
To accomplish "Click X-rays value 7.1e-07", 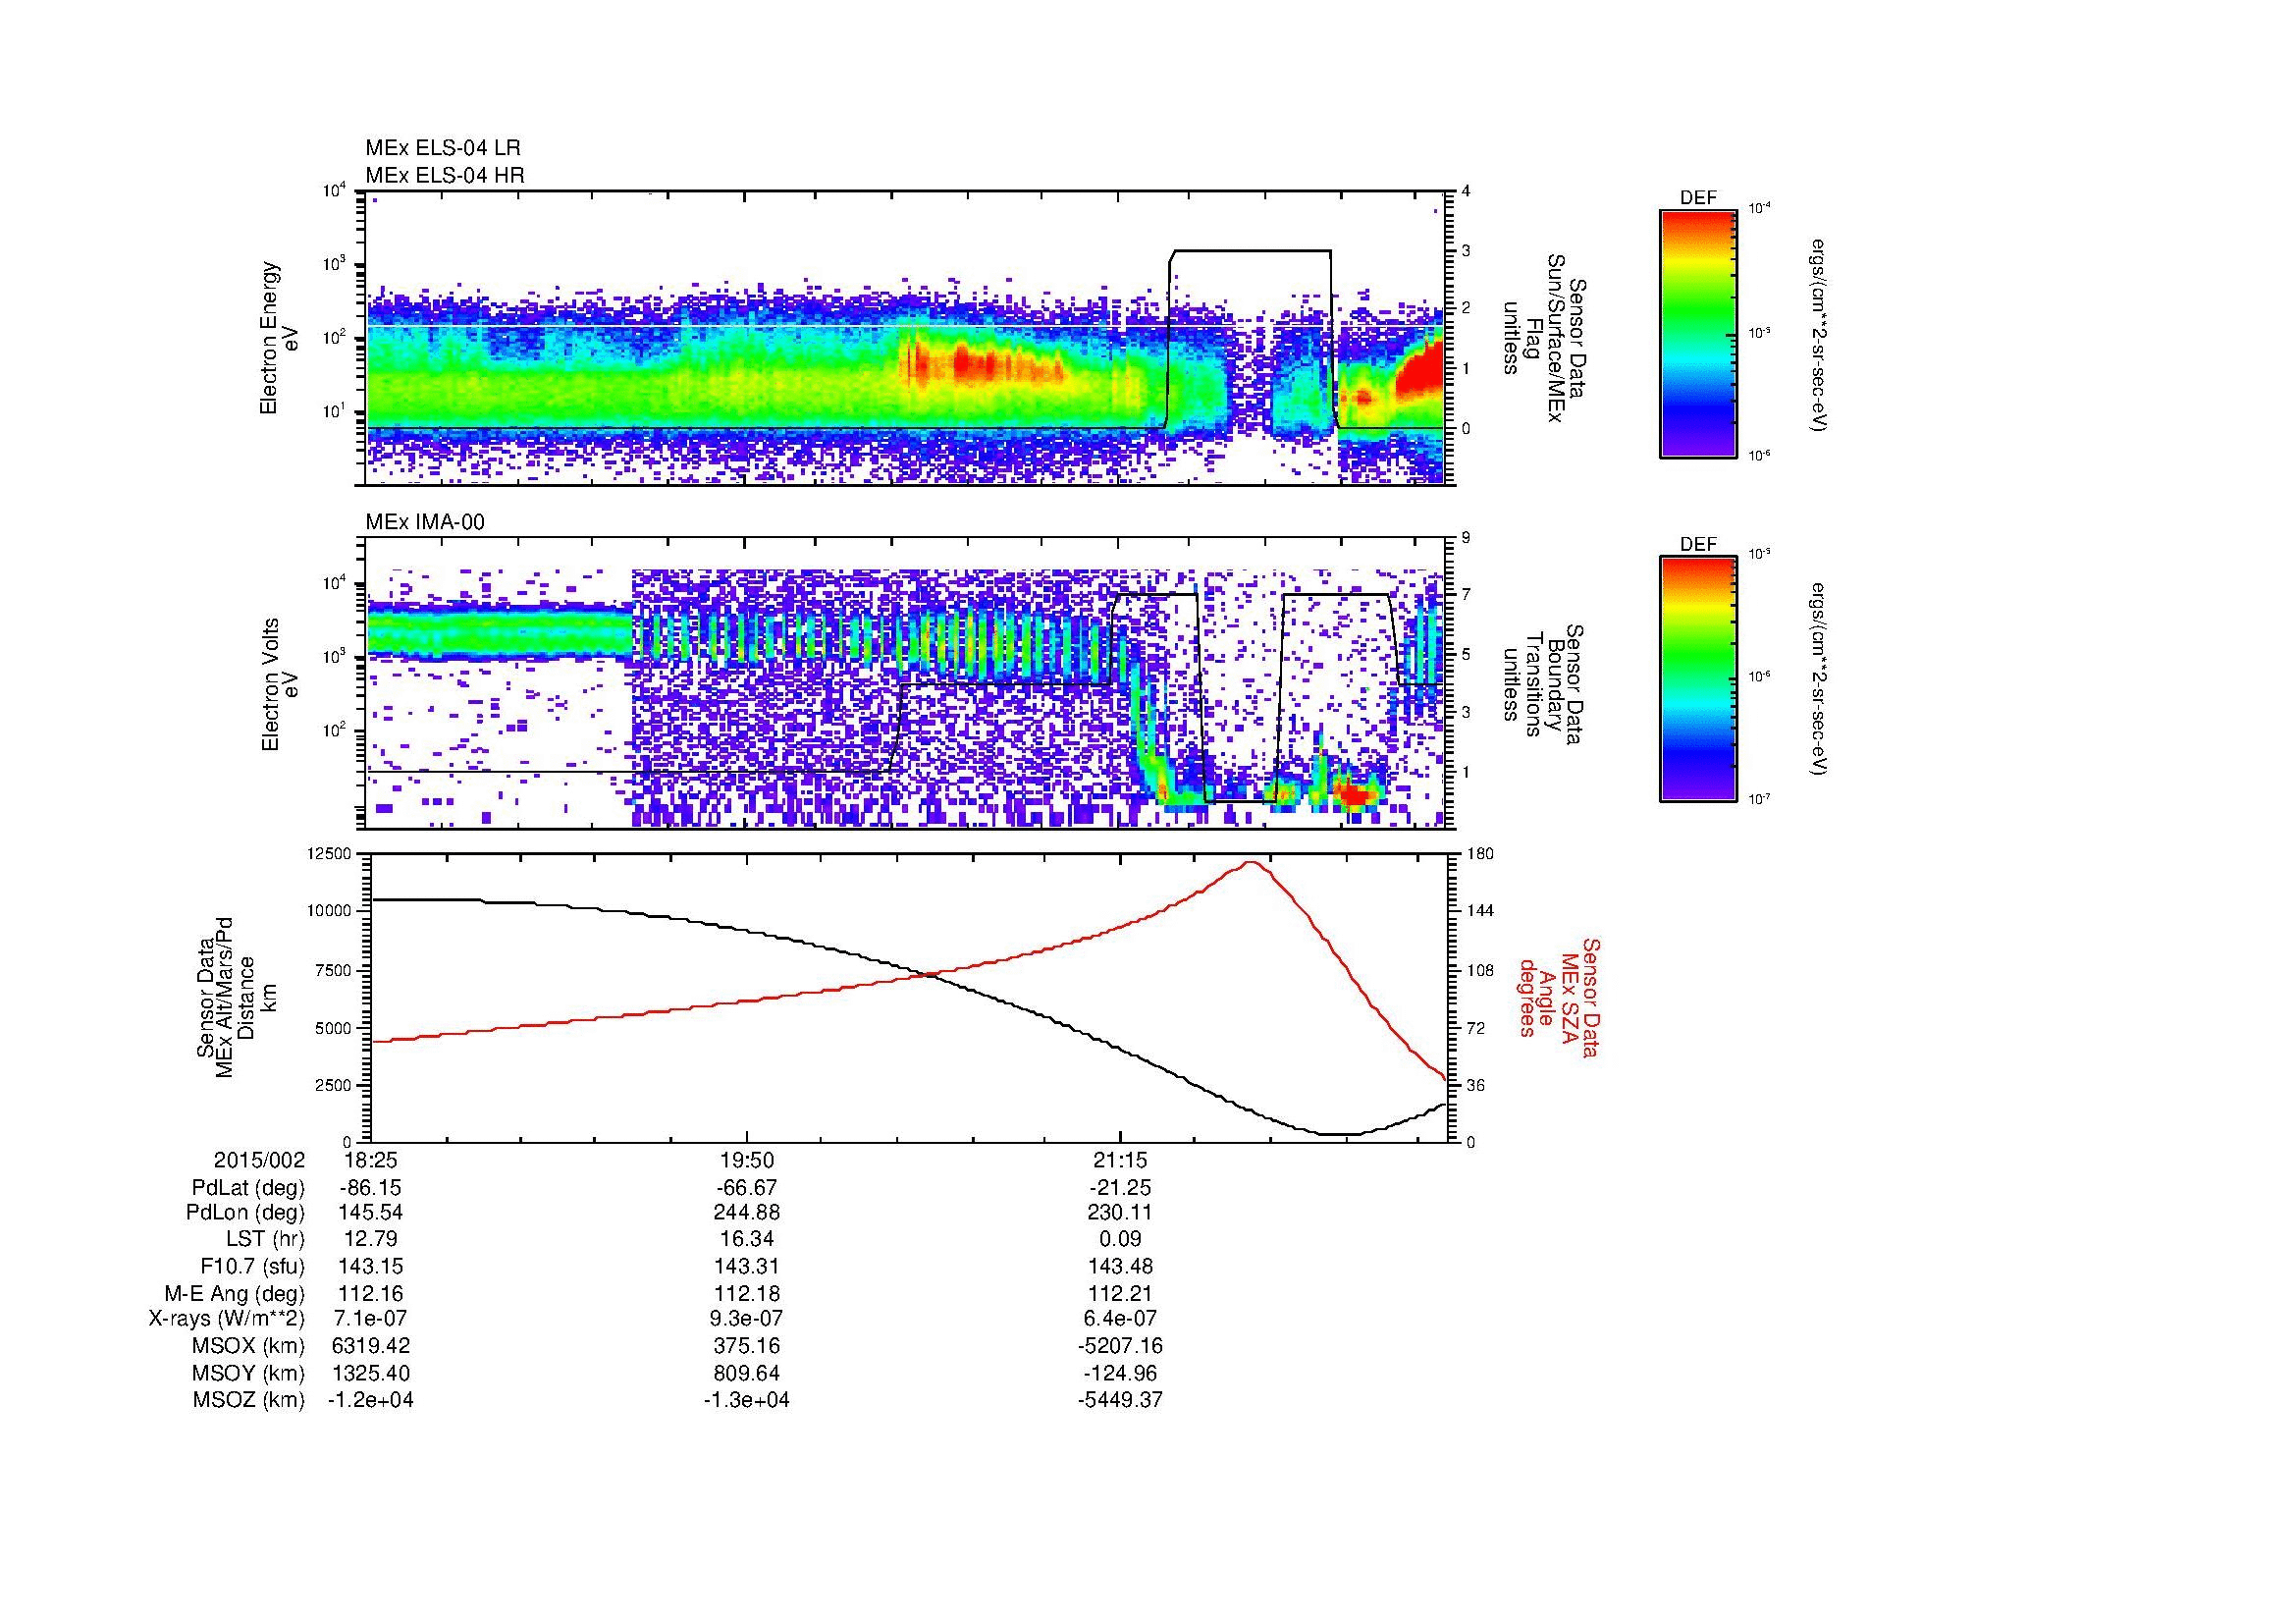I will 370,1319.
